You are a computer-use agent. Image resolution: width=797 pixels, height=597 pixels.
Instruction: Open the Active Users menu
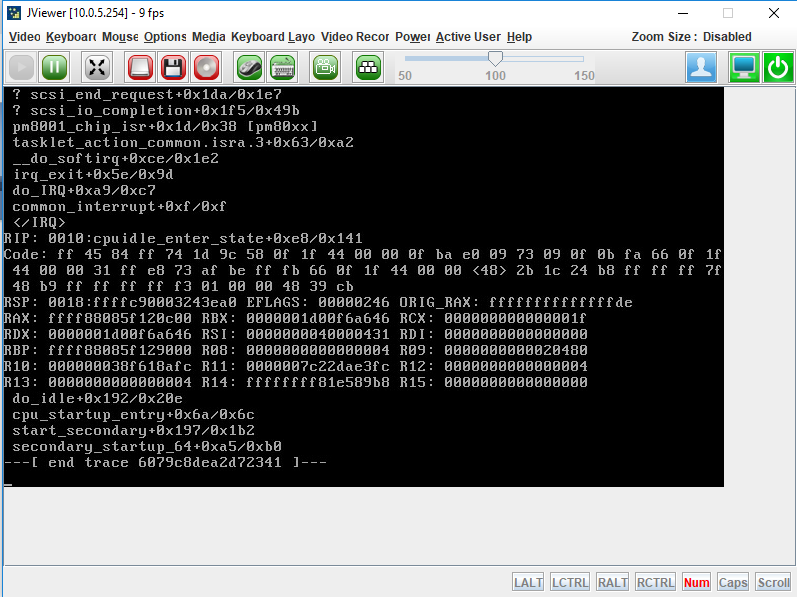pos(468,37)
